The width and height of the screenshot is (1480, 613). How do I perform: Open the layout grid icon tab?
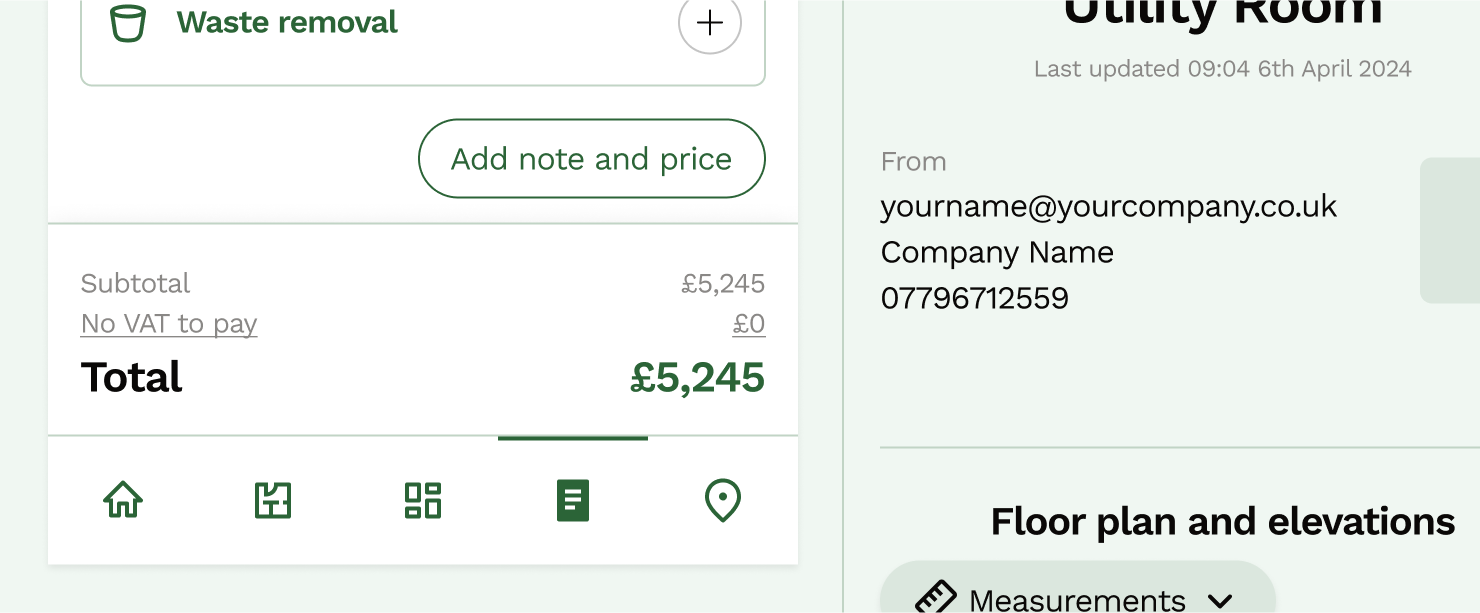[423, 499]
